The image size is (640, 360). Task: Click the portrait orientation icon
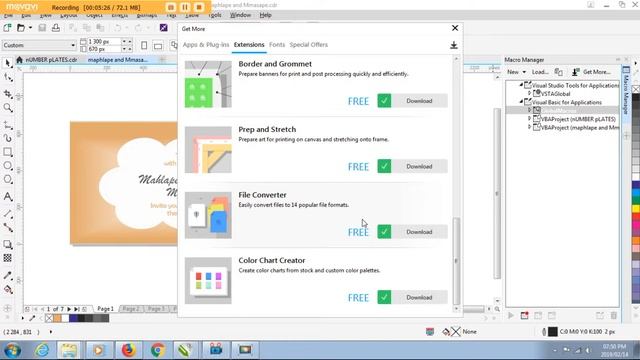pyautogui.click(x=144, y=45)
